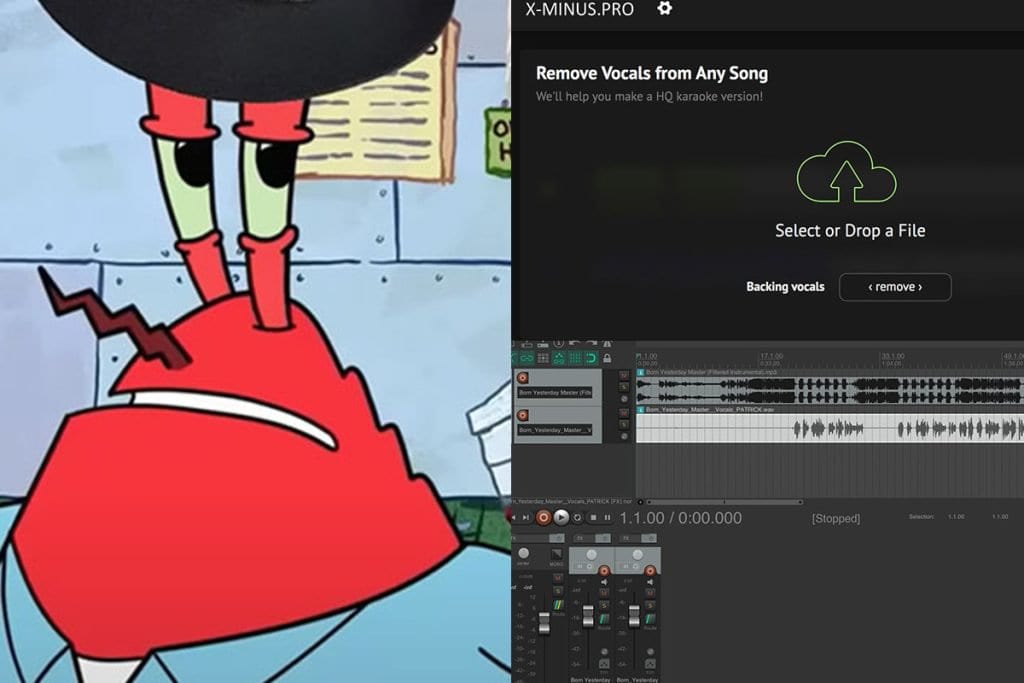Click the transport Stop button
The width and height of the screenshot is (1024, 683).
[x=594, y=518]
